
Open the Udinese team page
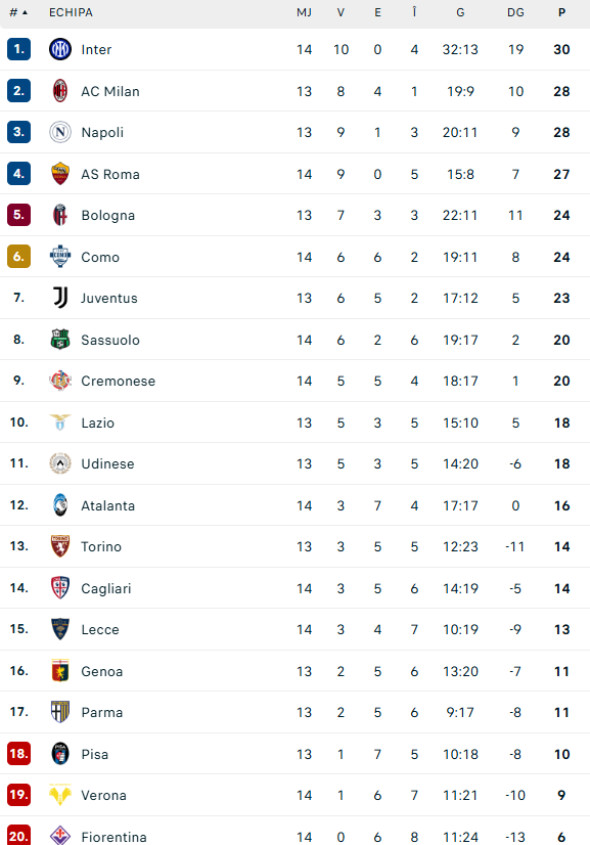tap(107, 464)
